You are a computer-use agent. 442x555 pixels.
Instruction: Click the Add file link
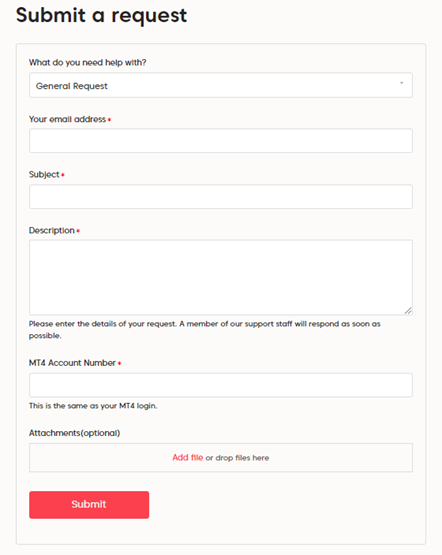[x=188, y=458]
